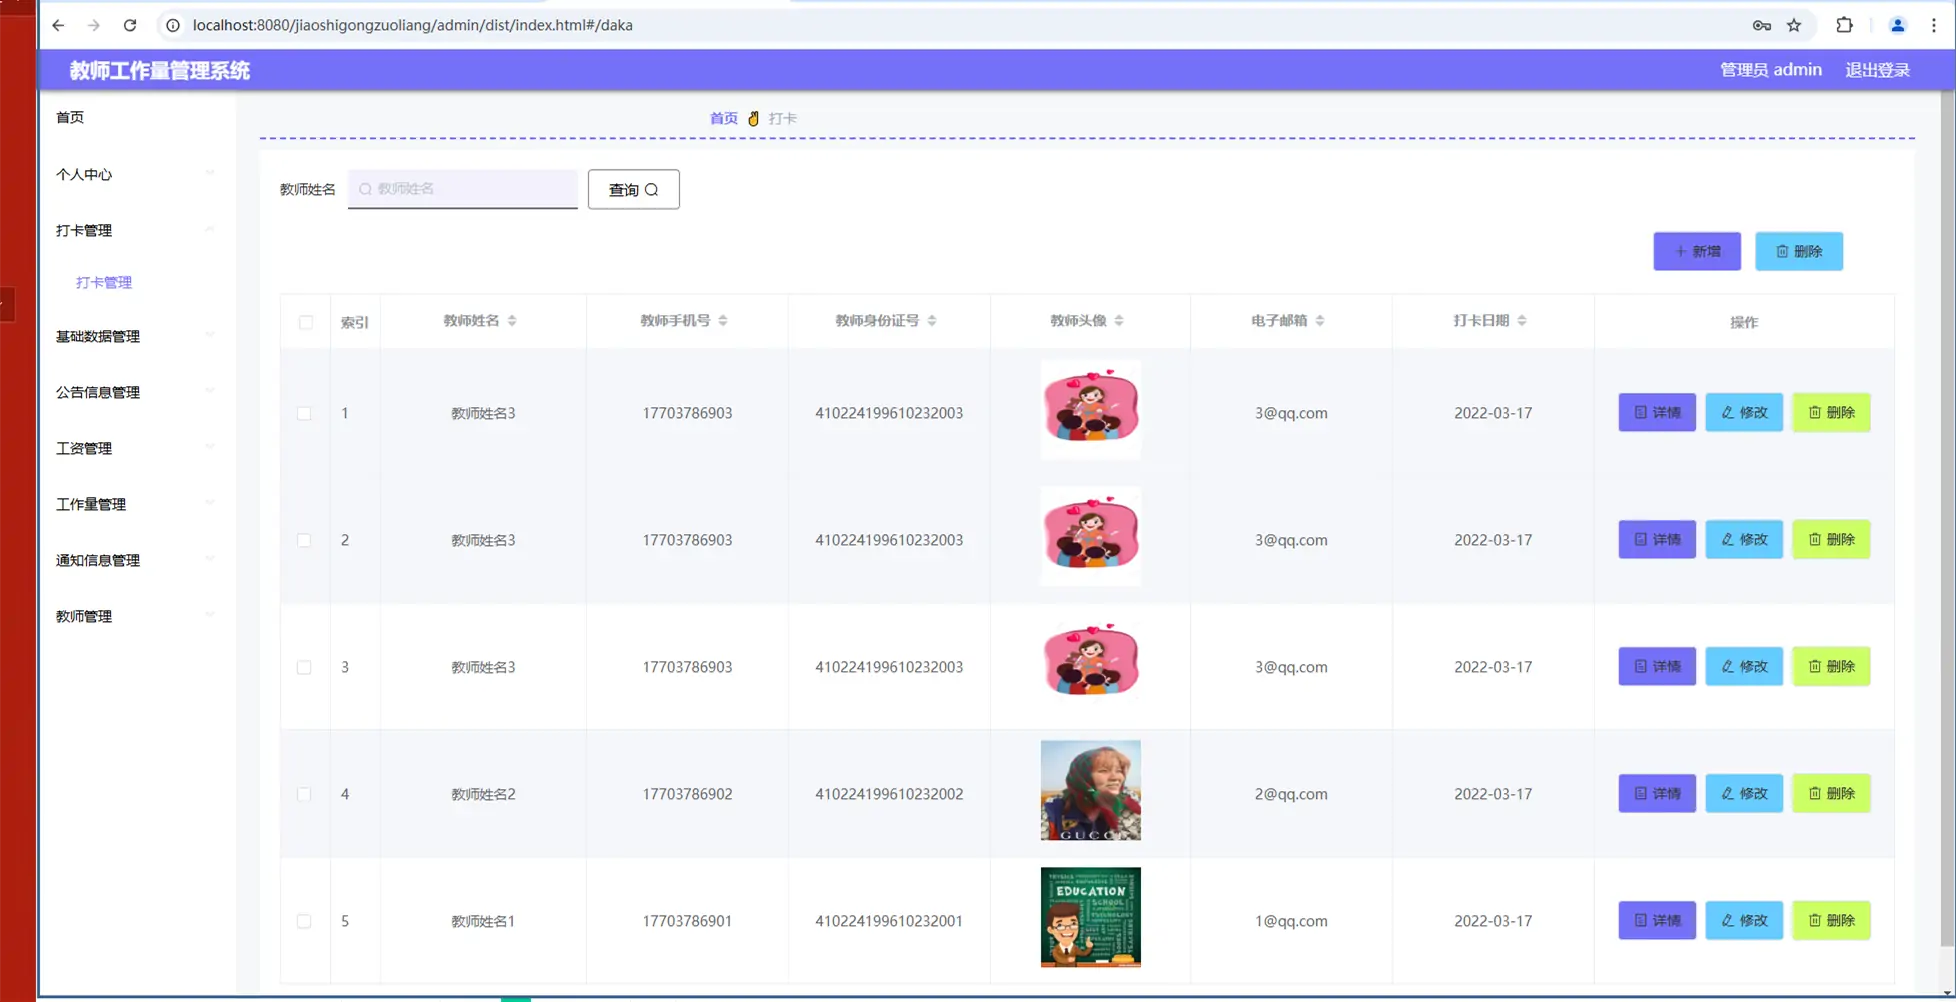View site information icon next to URL

click(173, 25)
